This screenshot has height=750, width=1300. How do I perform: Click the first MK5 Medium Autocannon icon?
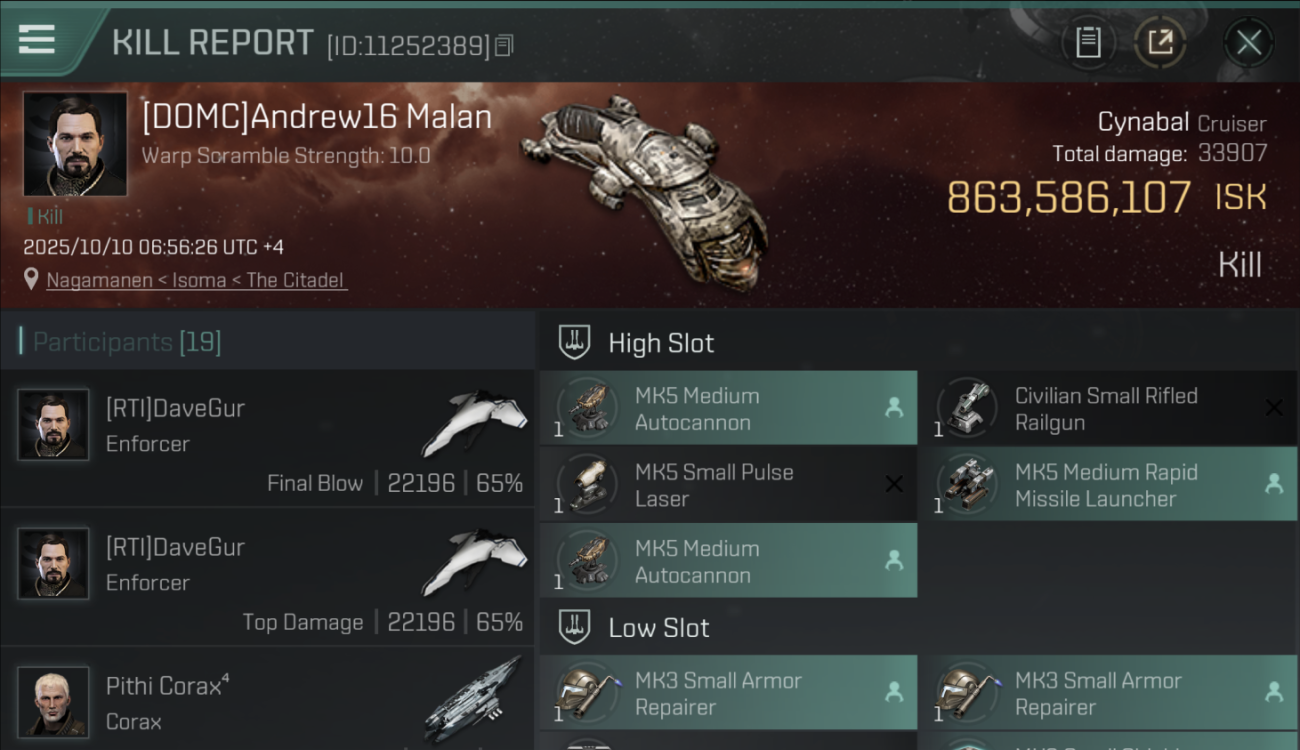click(x=587, y=408)
